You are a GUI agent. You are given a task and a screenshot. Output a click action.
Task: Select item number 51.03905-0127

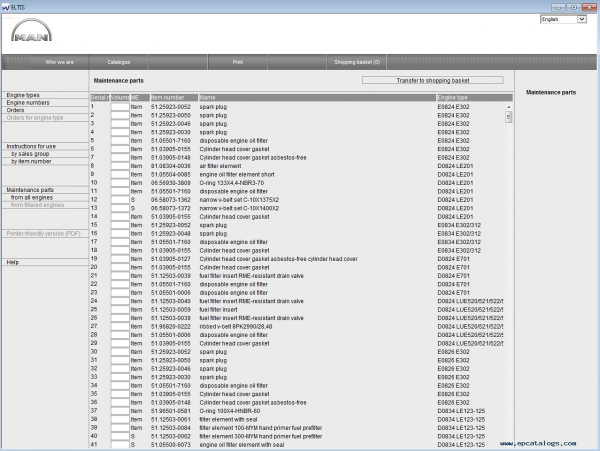pos(171,259)
